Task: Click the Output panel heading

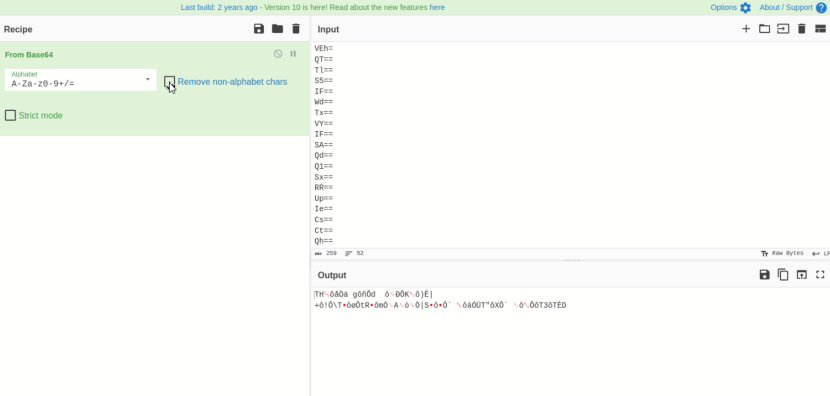Action: point(332,275)
